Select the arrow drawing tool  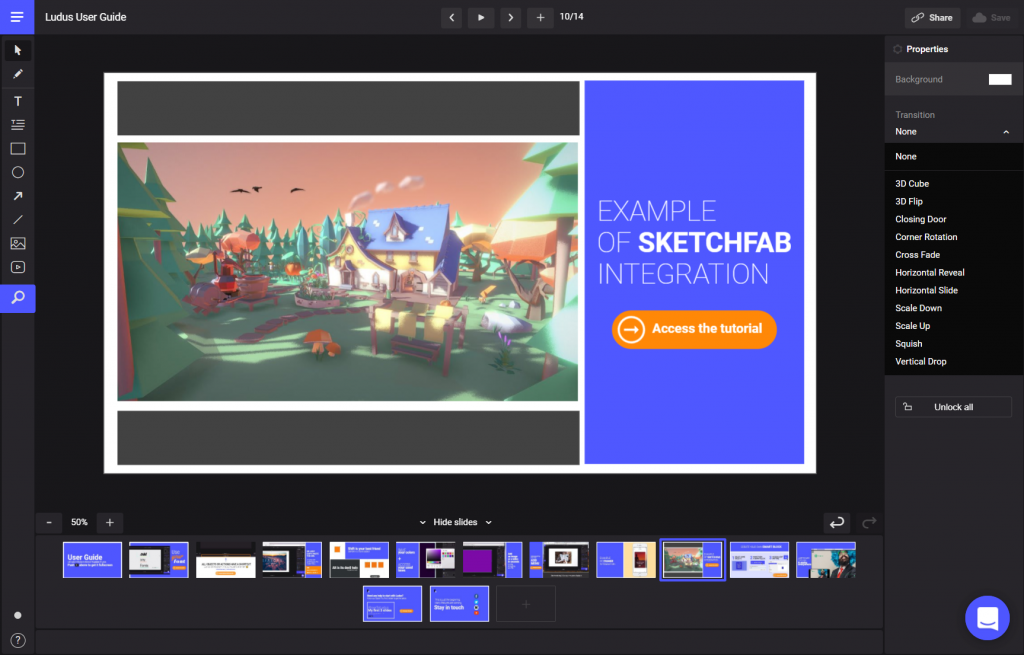(x=17, y=196)
